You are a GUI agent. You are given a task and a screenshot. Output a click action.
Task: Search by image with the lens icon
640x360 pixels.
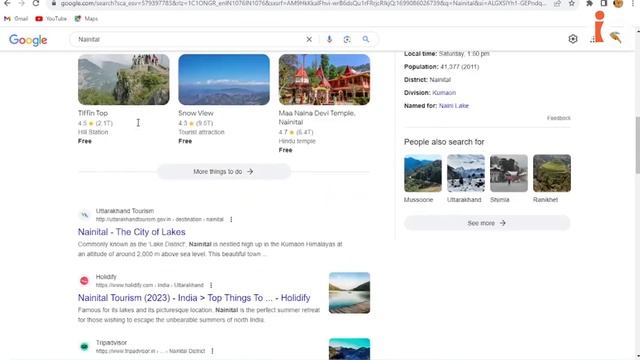pyautogui.click(x=347, y=39)
